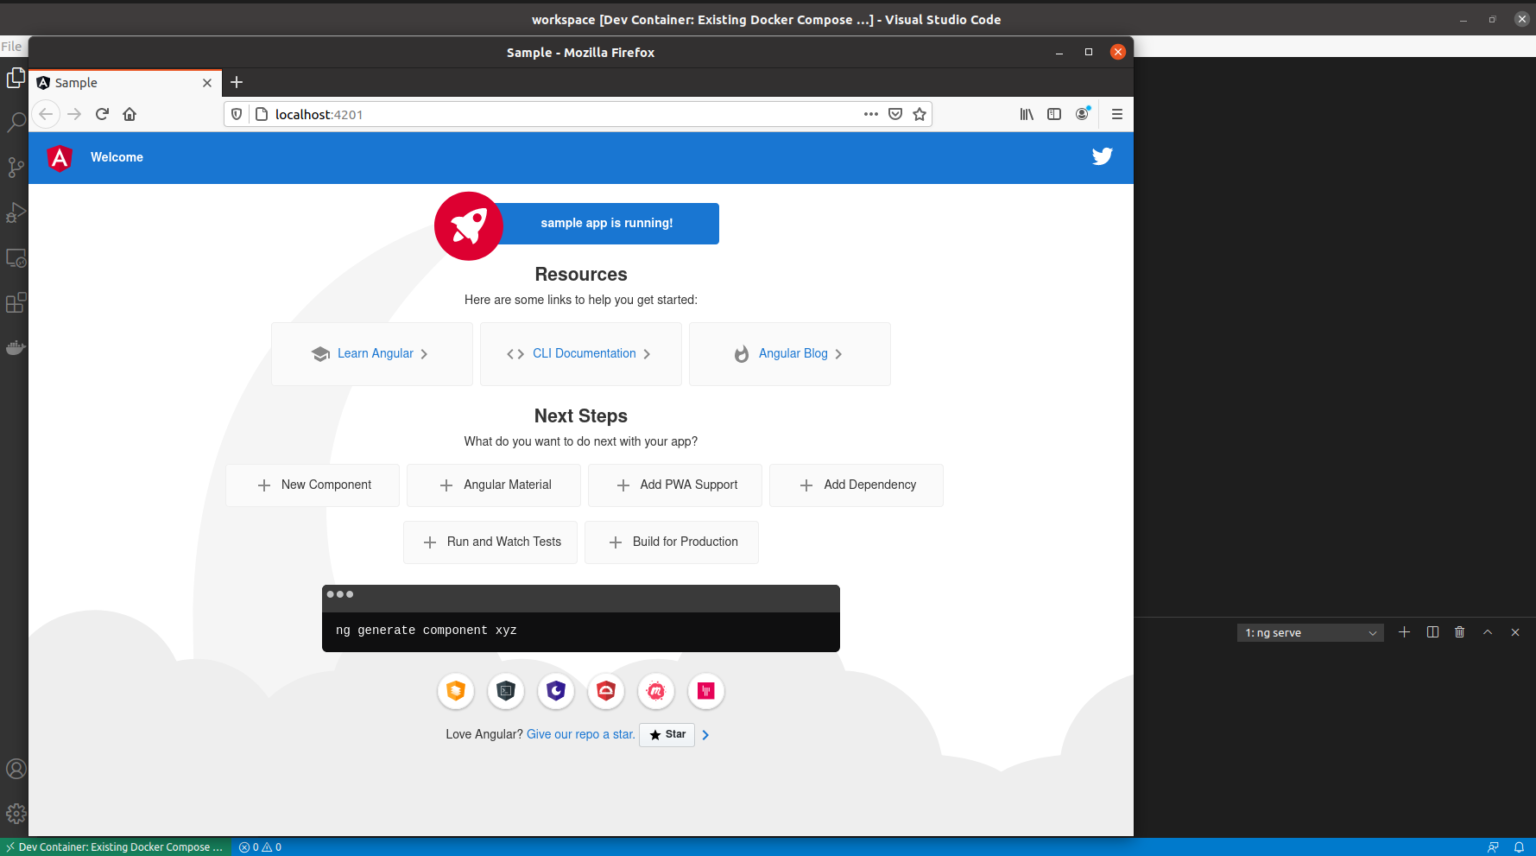Viewport: 1536px width, 856px height.
Task: Click the 'Give our repo a star' link
Action: [579, 734]
